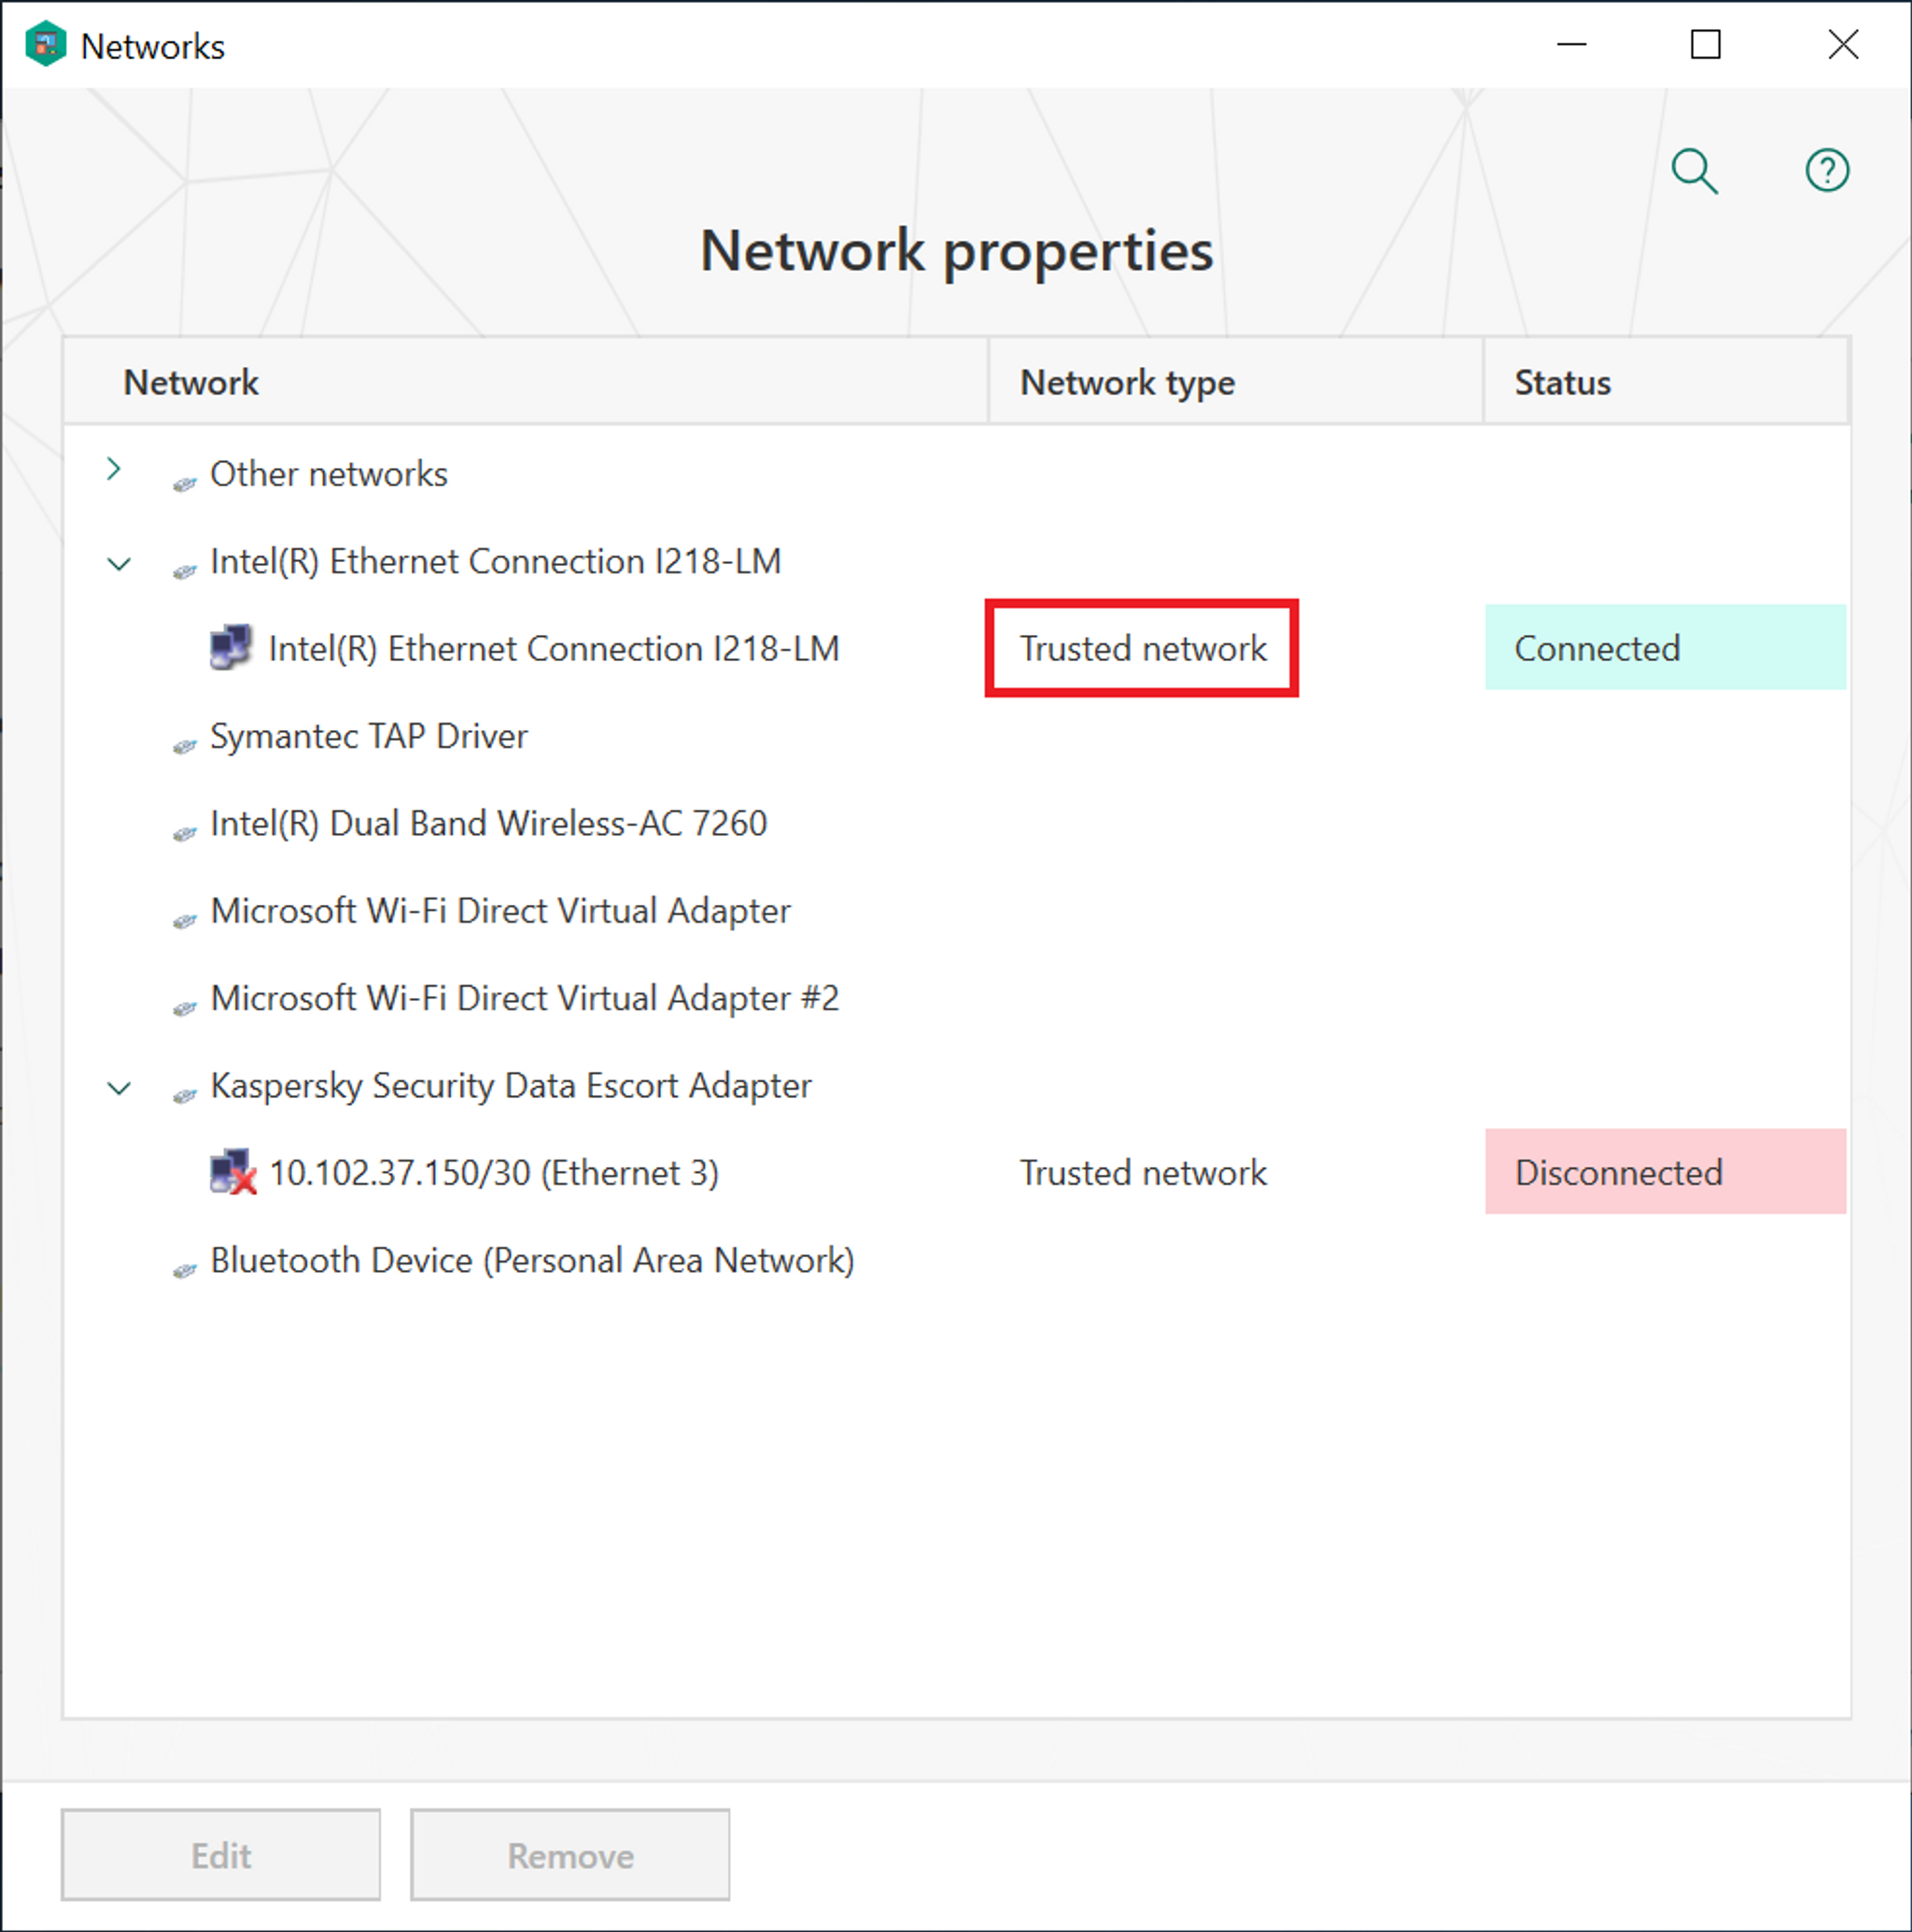The image size is (1912, 1932).
Task: Click adapter icon beside Bluetooth Device
Action: 185,1270
